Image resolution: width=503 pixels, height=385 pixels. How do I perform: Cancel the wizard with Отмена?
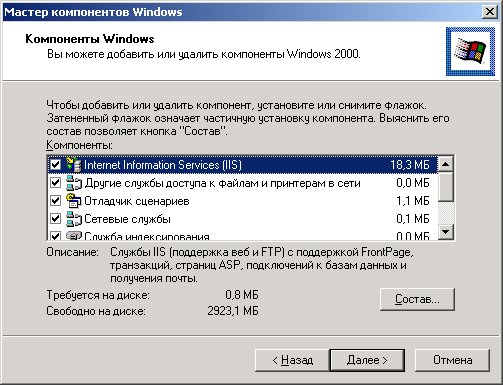click(x=452, y=360)
